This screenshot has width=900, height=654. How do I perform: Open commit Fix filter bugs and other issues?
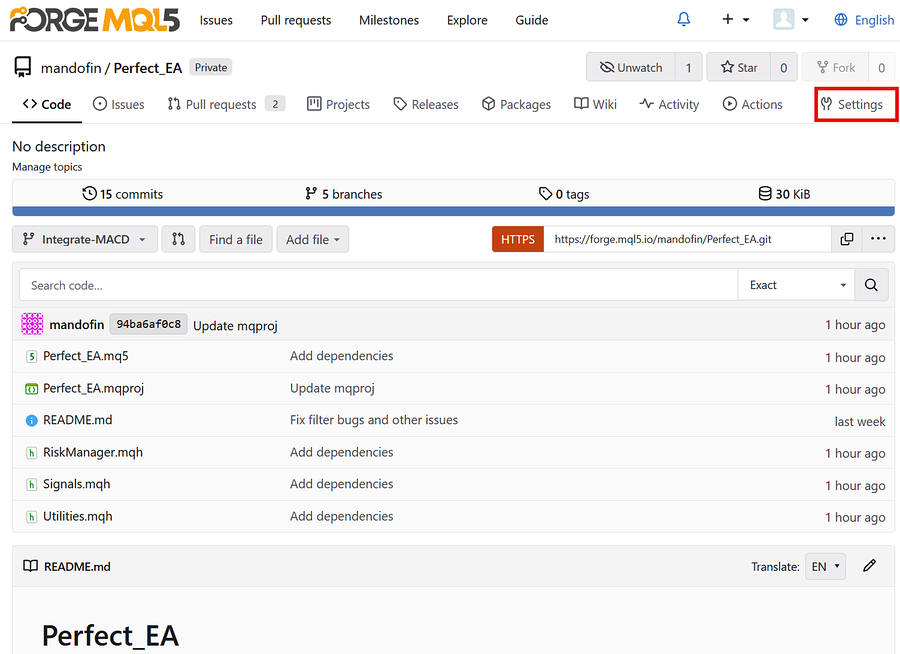click(x=374, y=420)
